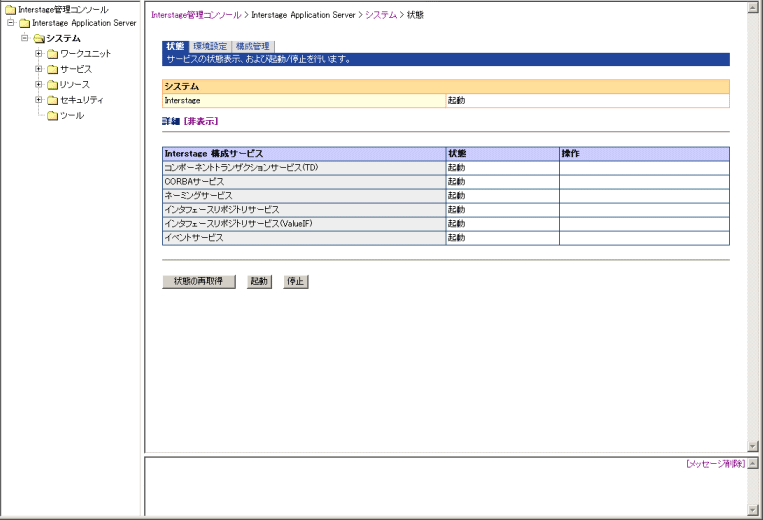Click the Interstage管理コンソール root folder icon
This screenshot has height=520, width=763.
(x=9, y=10)
